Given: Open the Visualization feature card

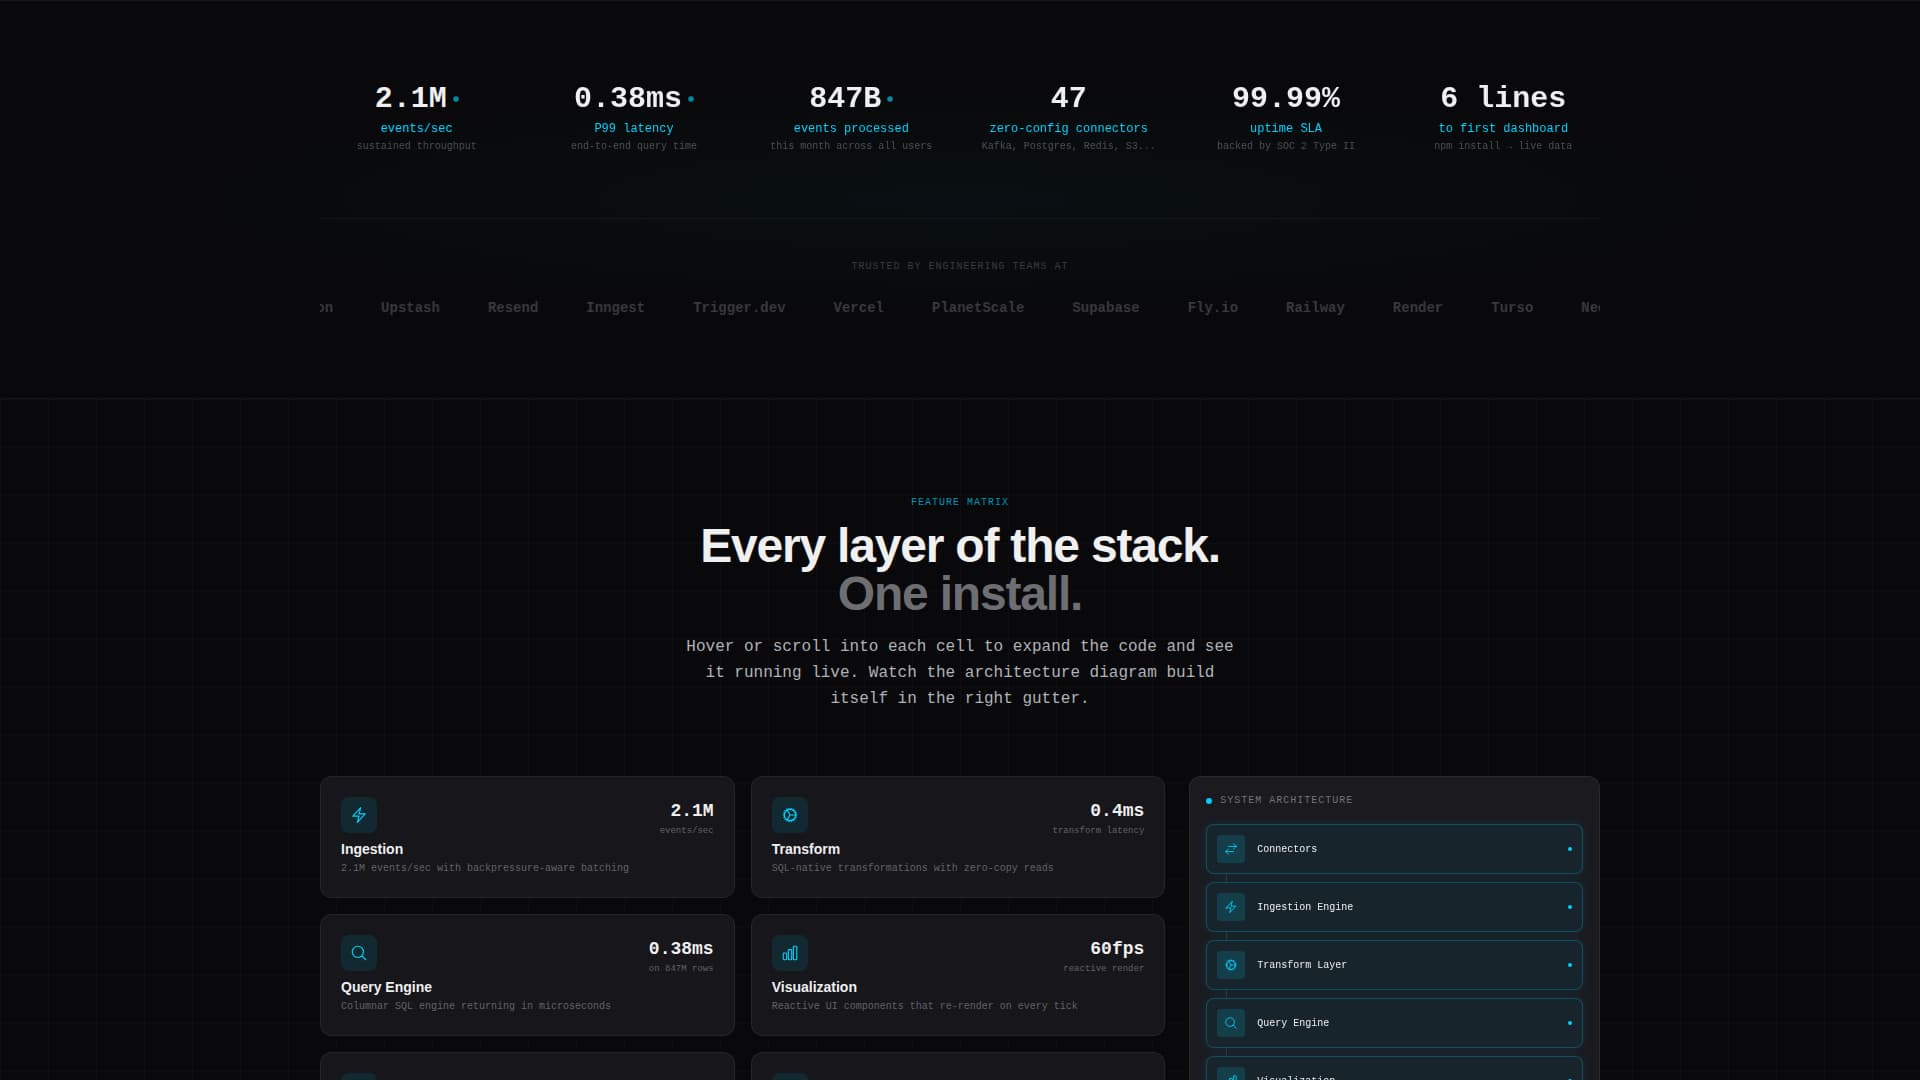Looking at the screenshot, I should tap(958, 975).
